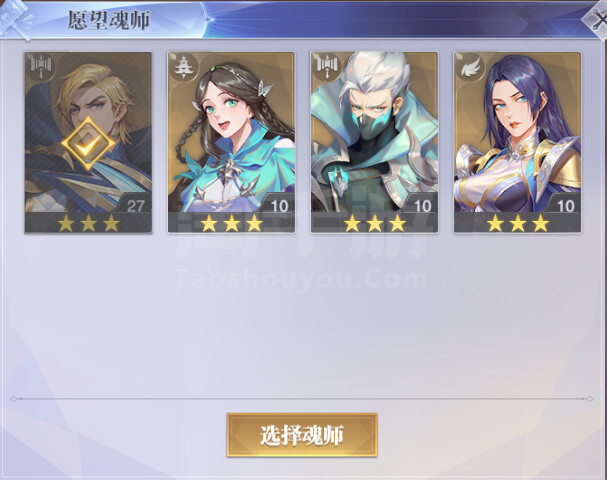Click the hammer icon beside 愿望魂师 title

coord(16,19)
